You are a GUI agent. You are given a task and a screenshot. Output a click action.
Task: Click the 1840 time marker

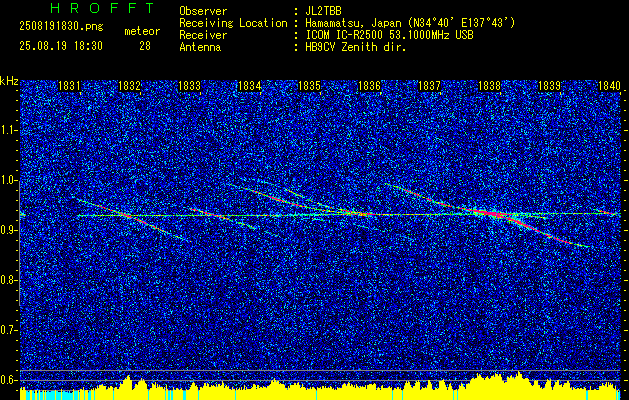(609, 86)
